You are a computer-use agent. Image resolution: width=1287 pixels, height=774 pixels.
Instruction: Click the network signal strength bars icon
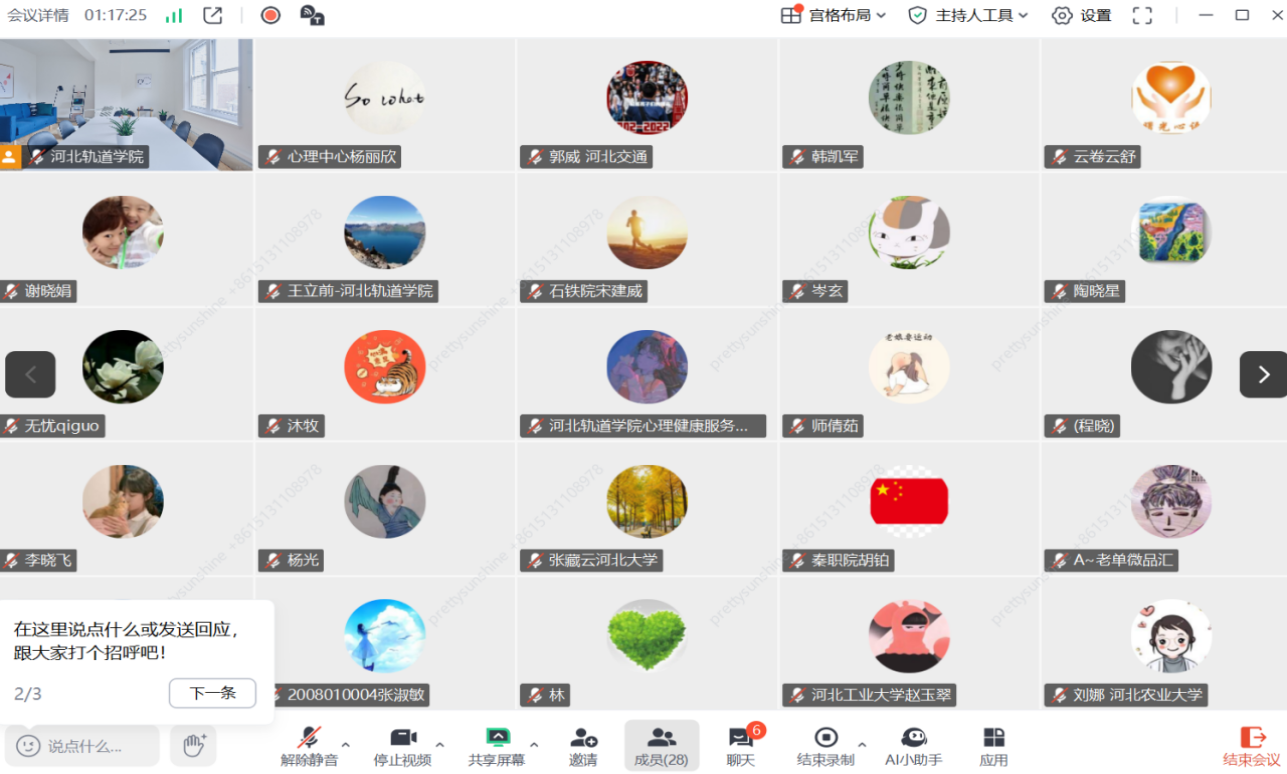tap(174, 15)
